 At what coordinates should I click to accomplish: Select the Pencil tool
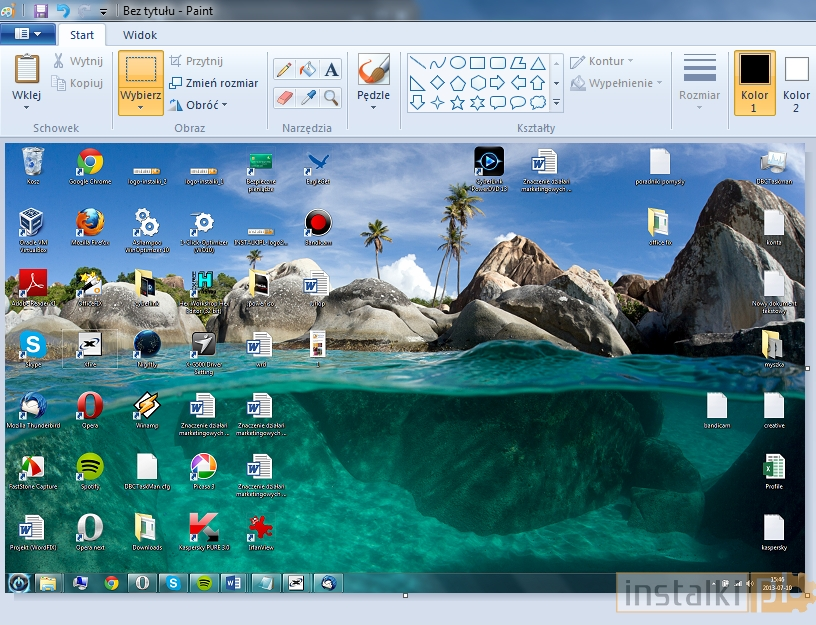[x=284, y=70]
